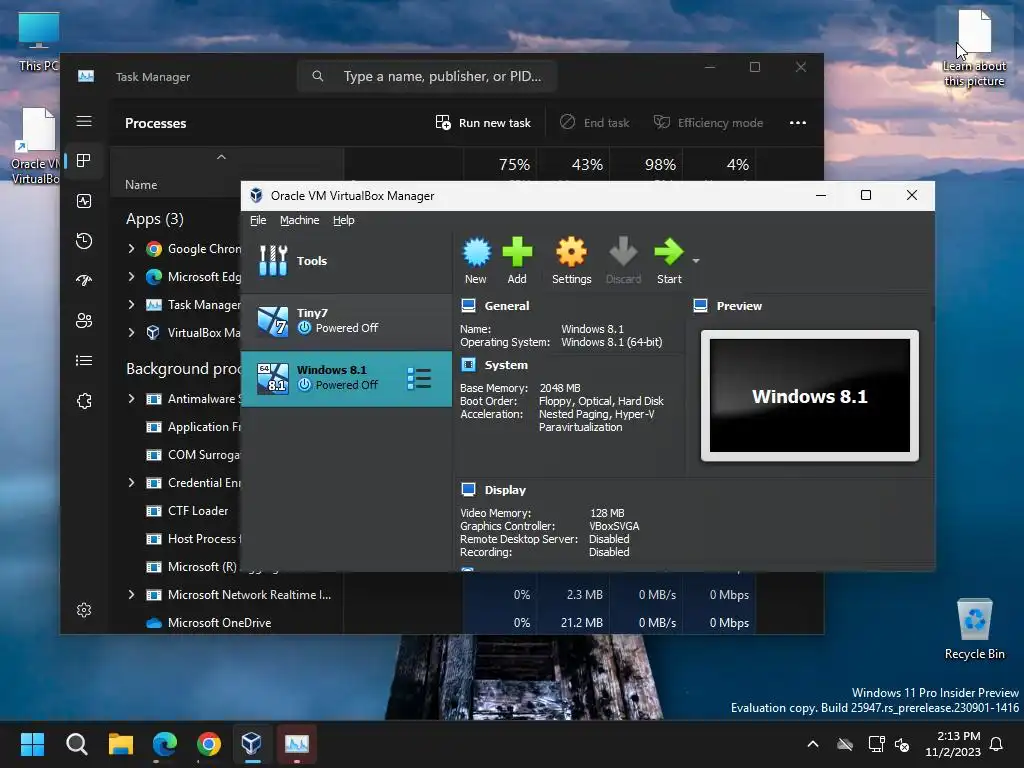Click Run new task in Task Manager
Viewport: 1024px width, 768px height.
point(483,123)
